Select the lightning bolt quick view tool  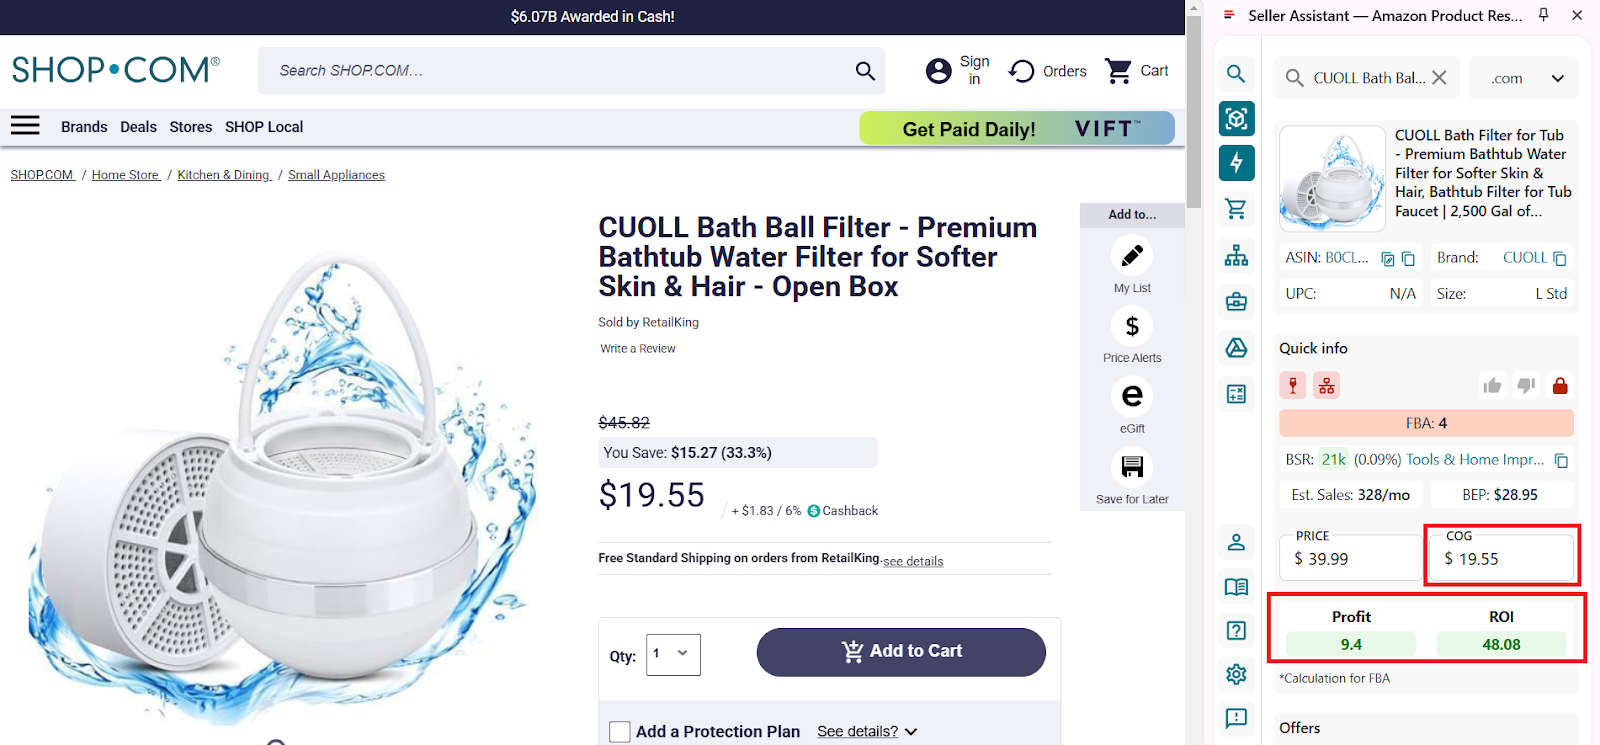(1236, 163)
